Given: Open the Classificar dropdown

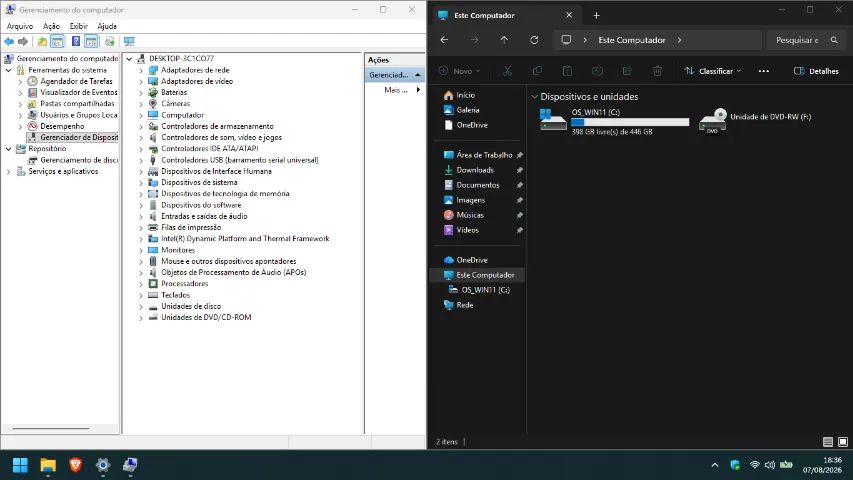Looking at the screenshot, I should 713,71.
